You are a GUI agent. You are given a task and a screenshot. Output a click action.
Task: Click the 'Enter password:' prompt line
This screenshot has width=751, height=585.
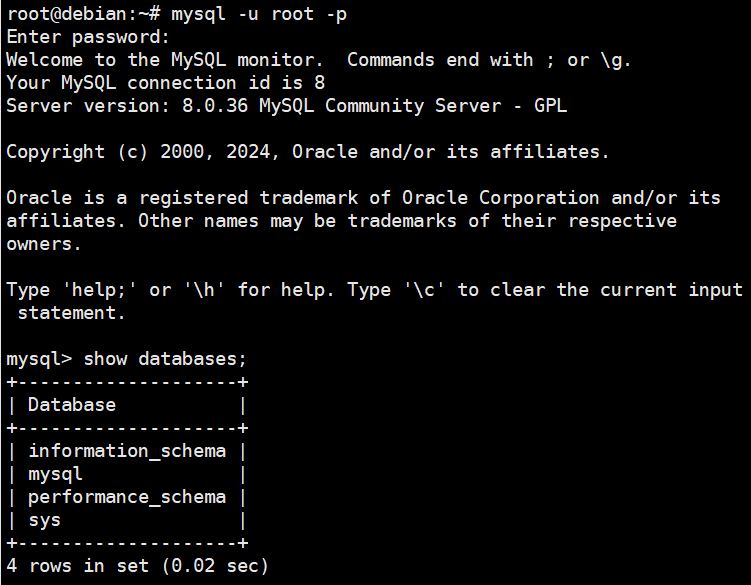click(x=88, y=37)
